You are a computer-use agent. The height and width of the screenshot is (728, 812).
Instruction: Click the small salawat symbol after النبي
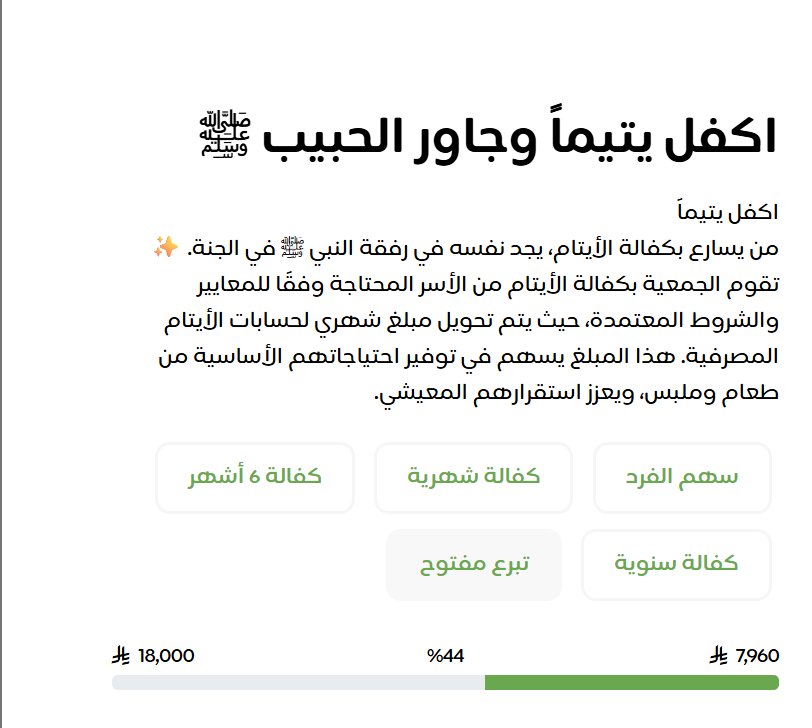tap(290, 248)
